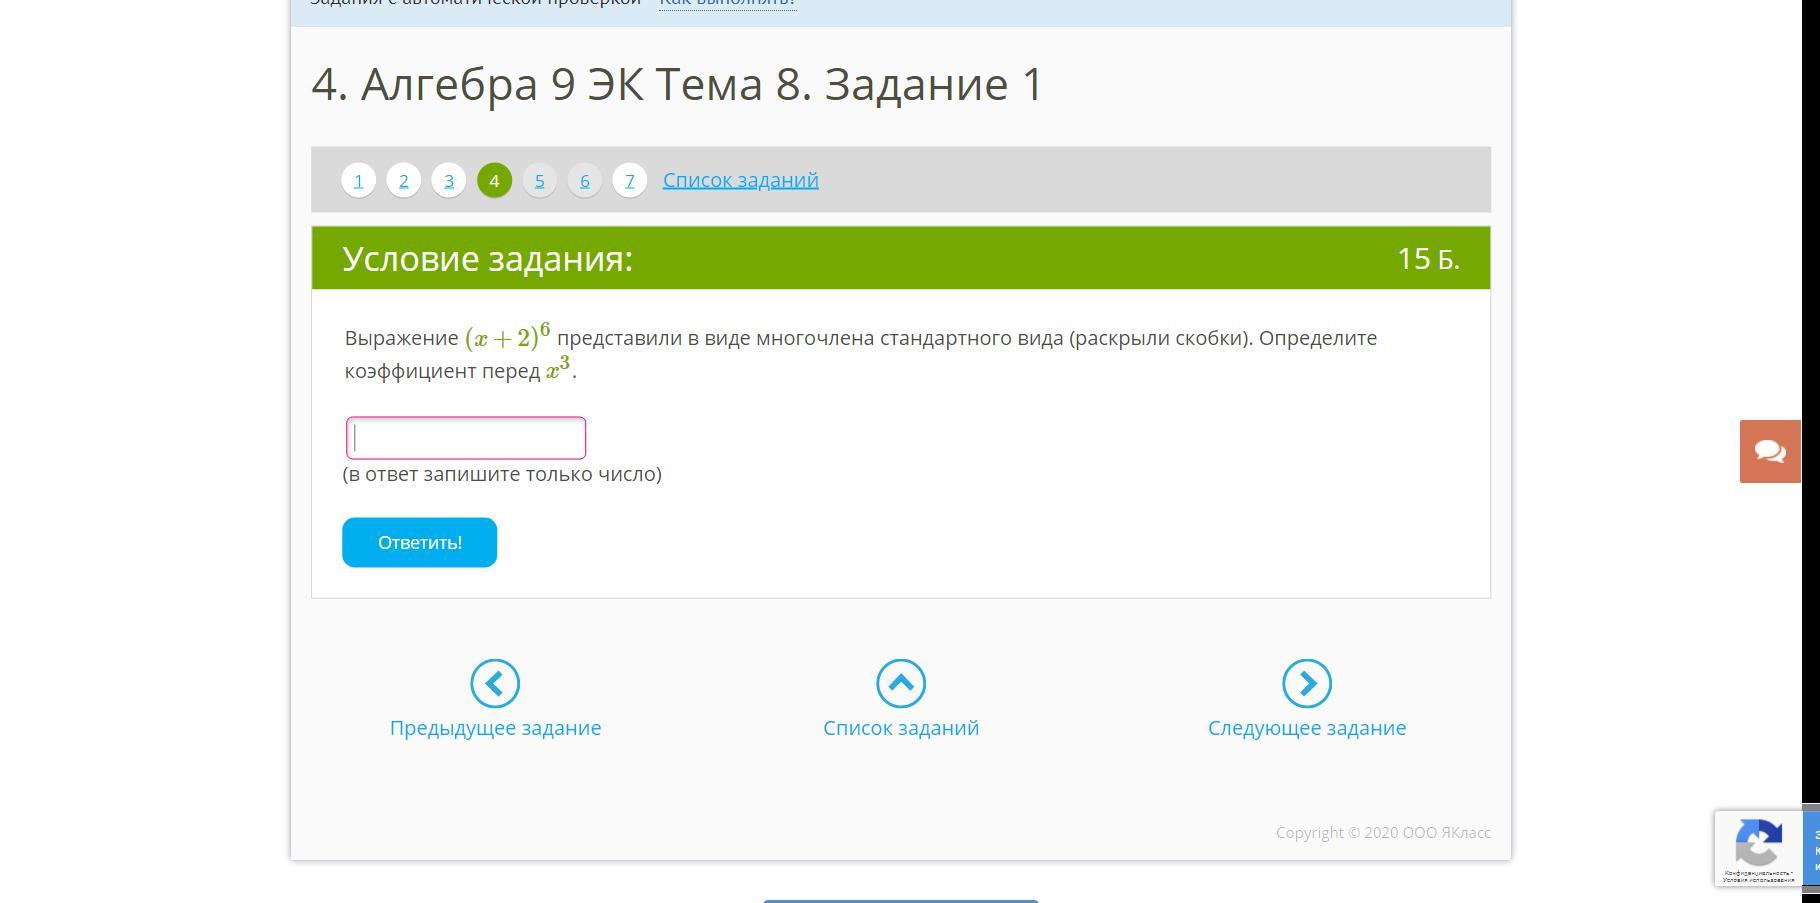
Task: Click the blue side tab at right edge
Action: [1812, 848]
